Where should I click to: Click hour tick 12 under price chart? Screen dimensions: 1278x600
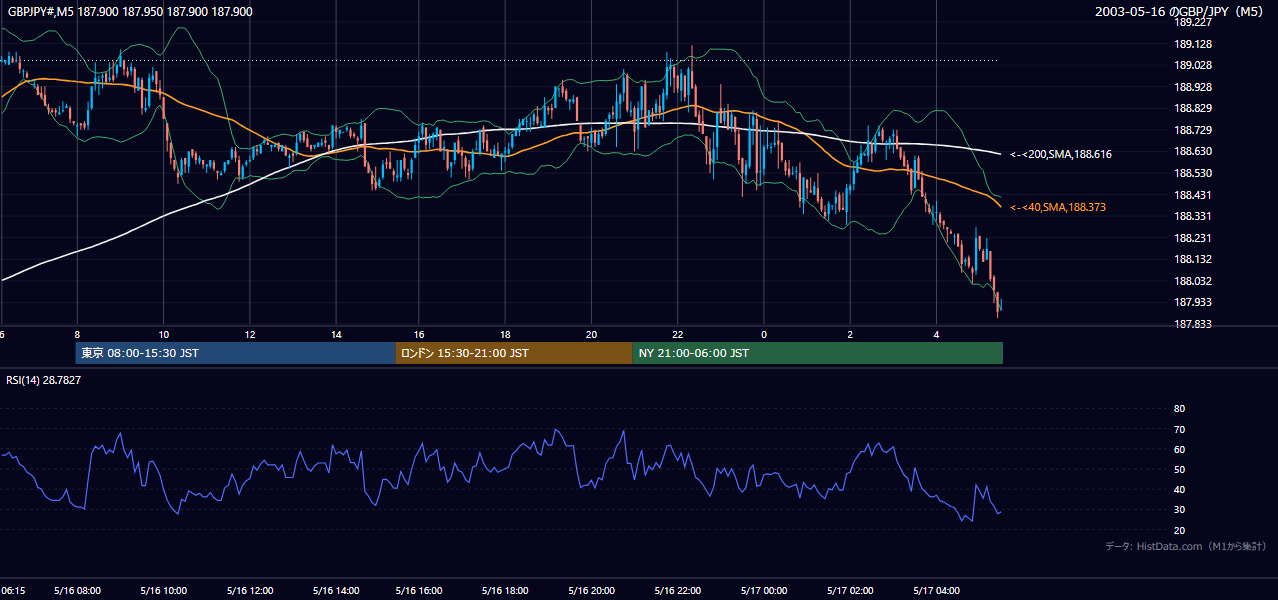click(x=249, y=334)
